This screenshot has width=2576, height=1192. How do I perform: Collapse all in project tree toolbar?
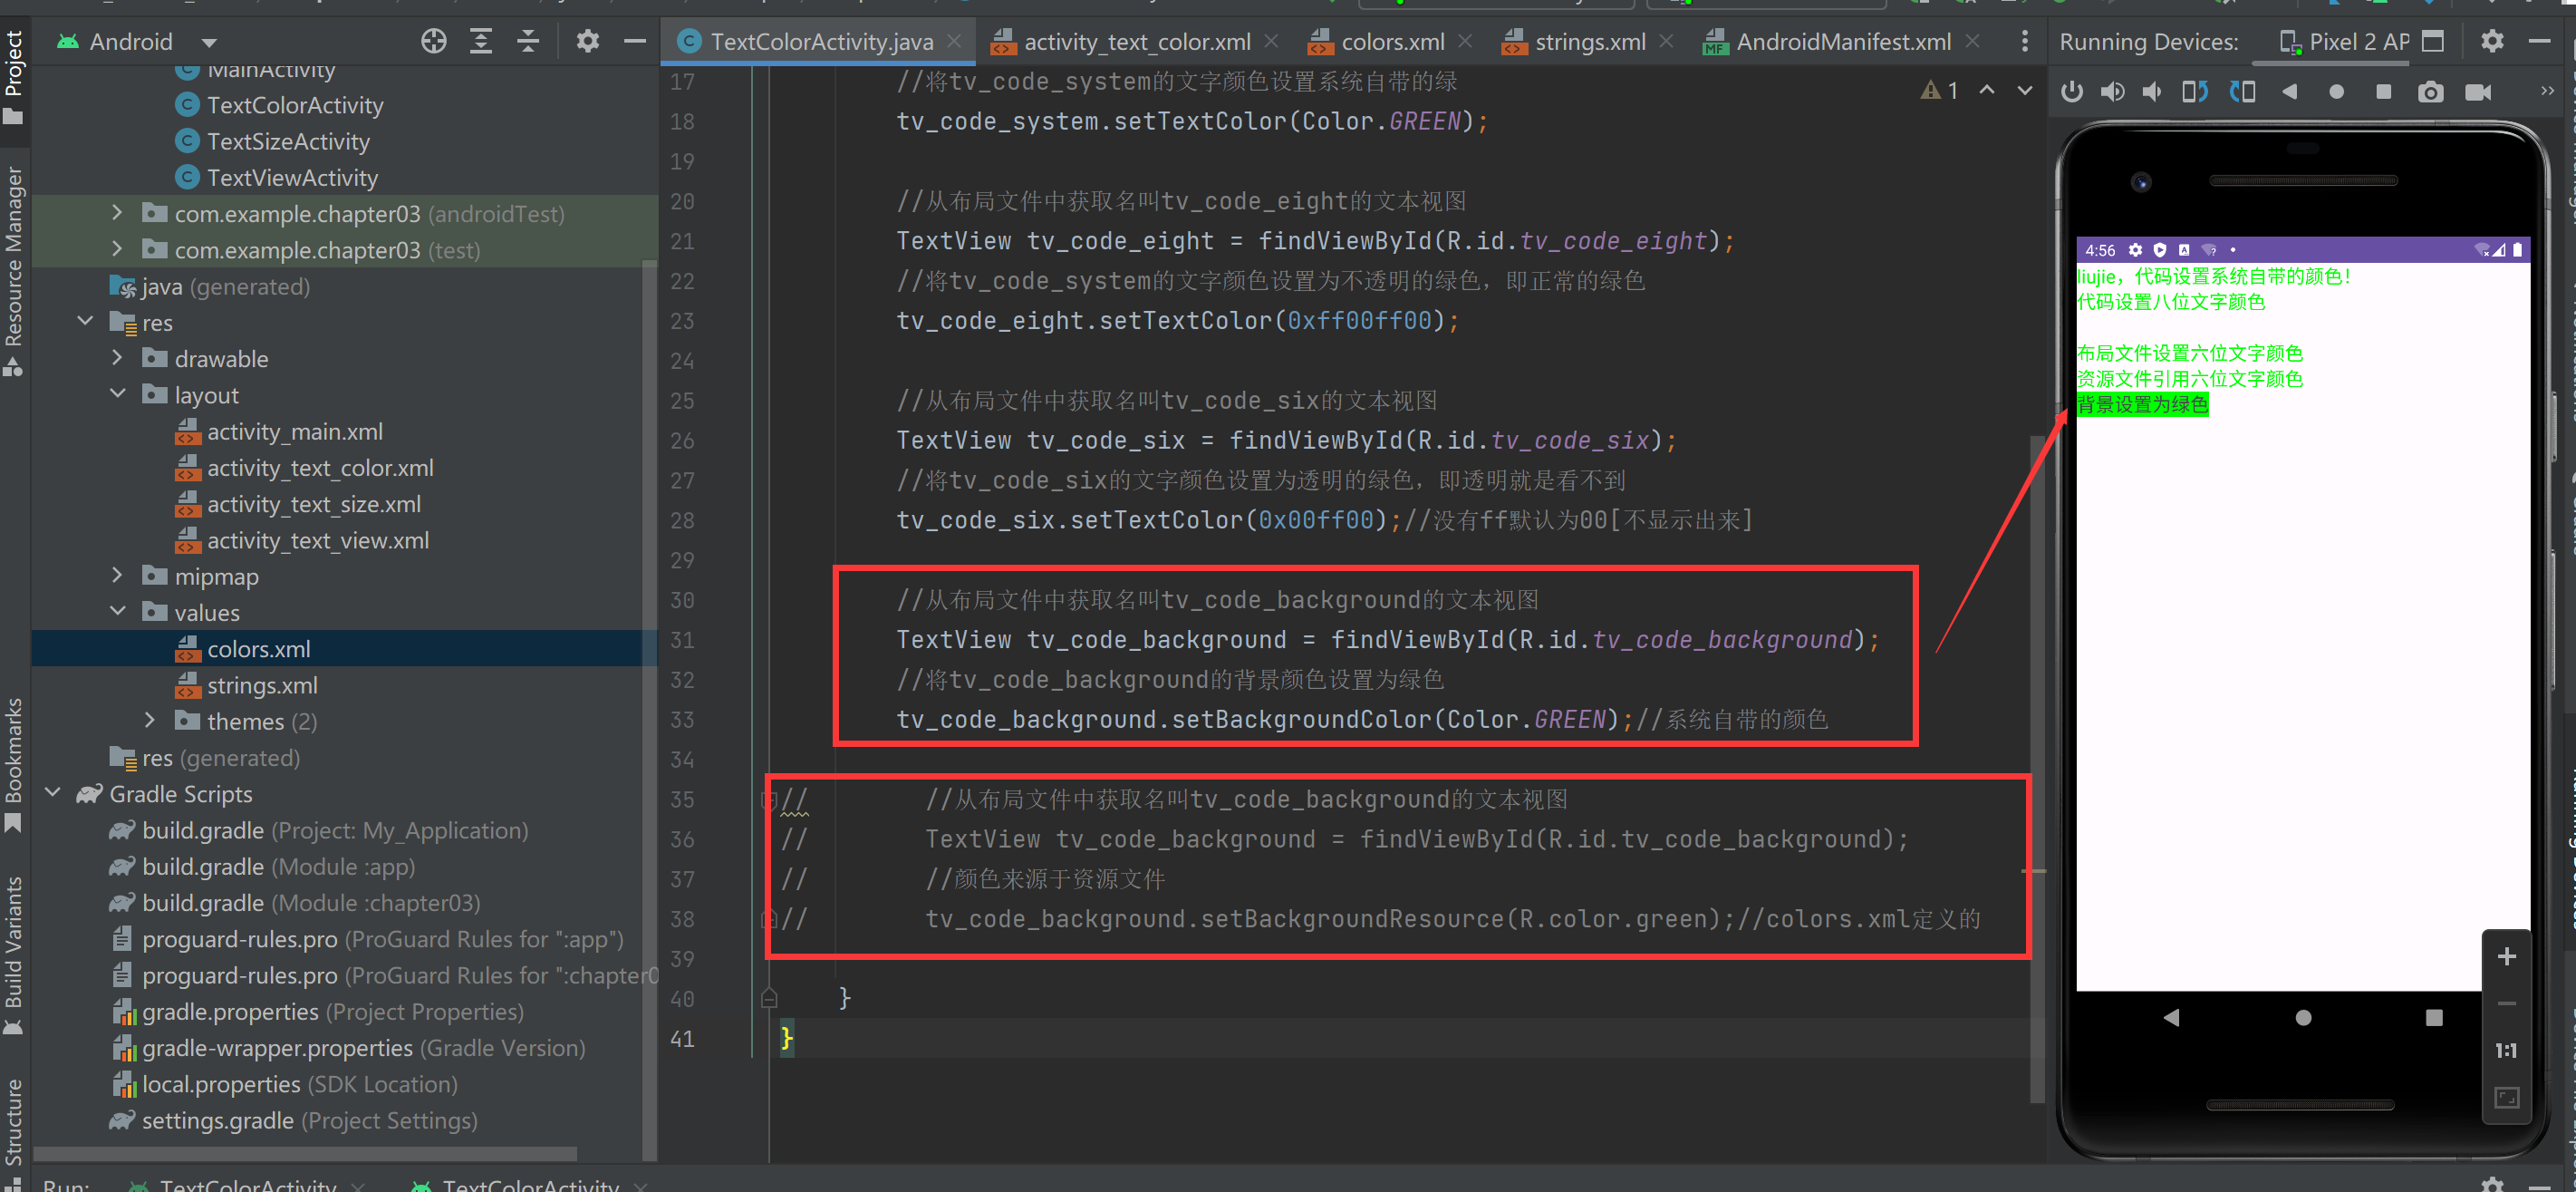[x=528, y=41]
